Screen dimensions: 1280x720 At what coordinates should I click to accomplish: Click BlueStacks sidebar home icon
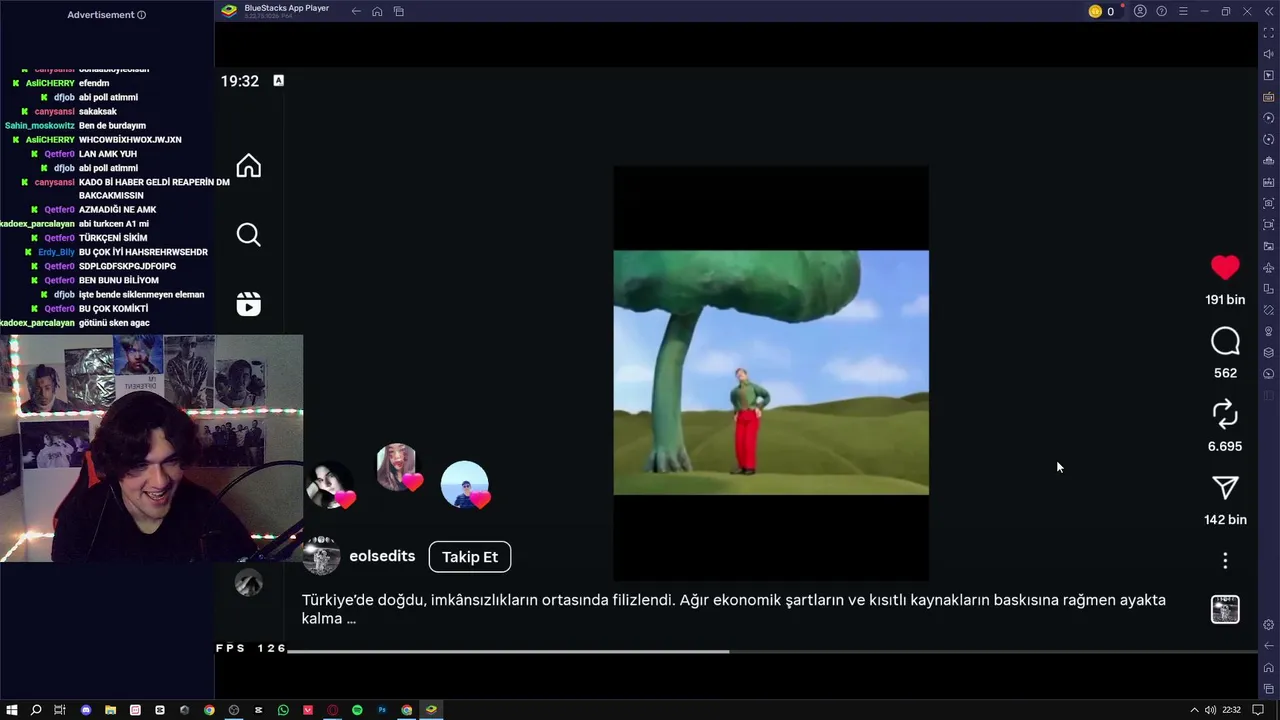point(1269,667)
